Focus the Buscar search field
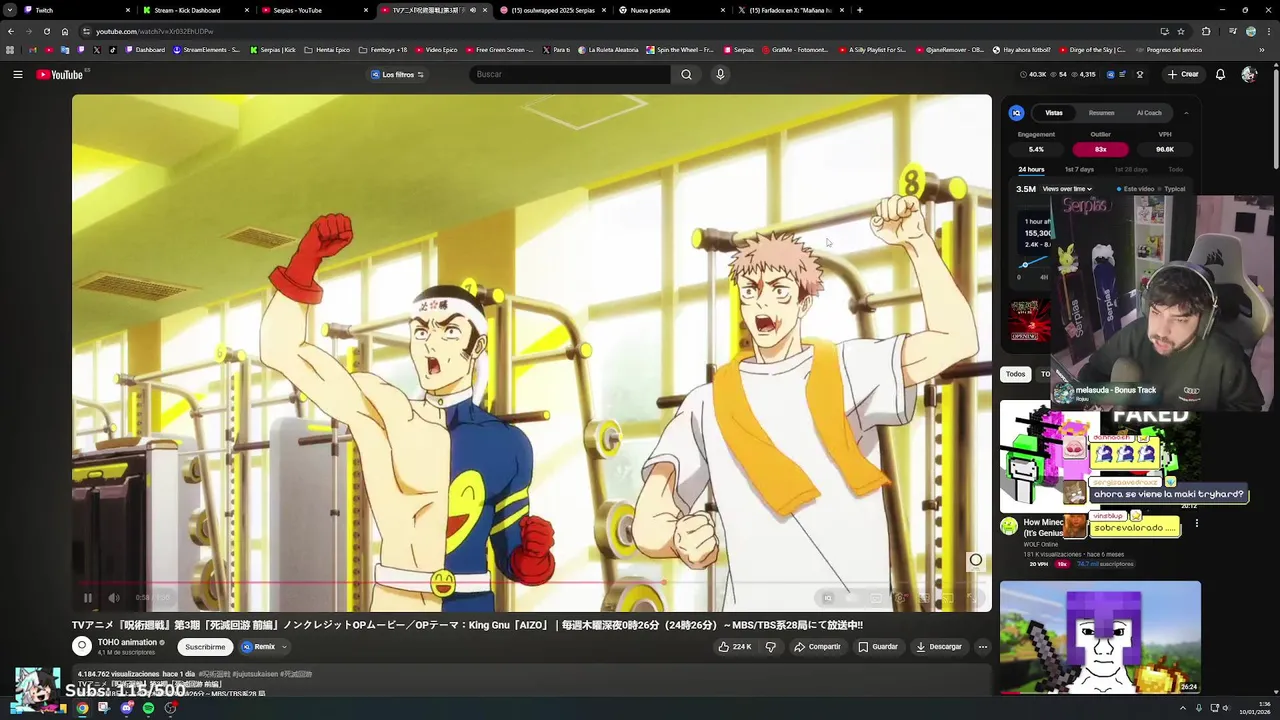Screen dimensions: 1280x720 click(570, 74)
